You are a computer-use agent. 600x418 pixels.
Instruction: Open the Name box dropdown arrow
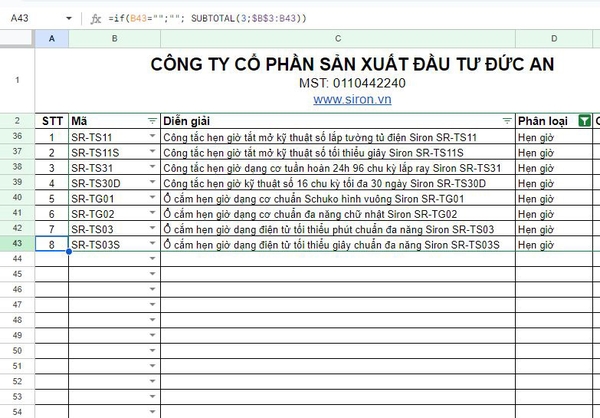(69, 18)
